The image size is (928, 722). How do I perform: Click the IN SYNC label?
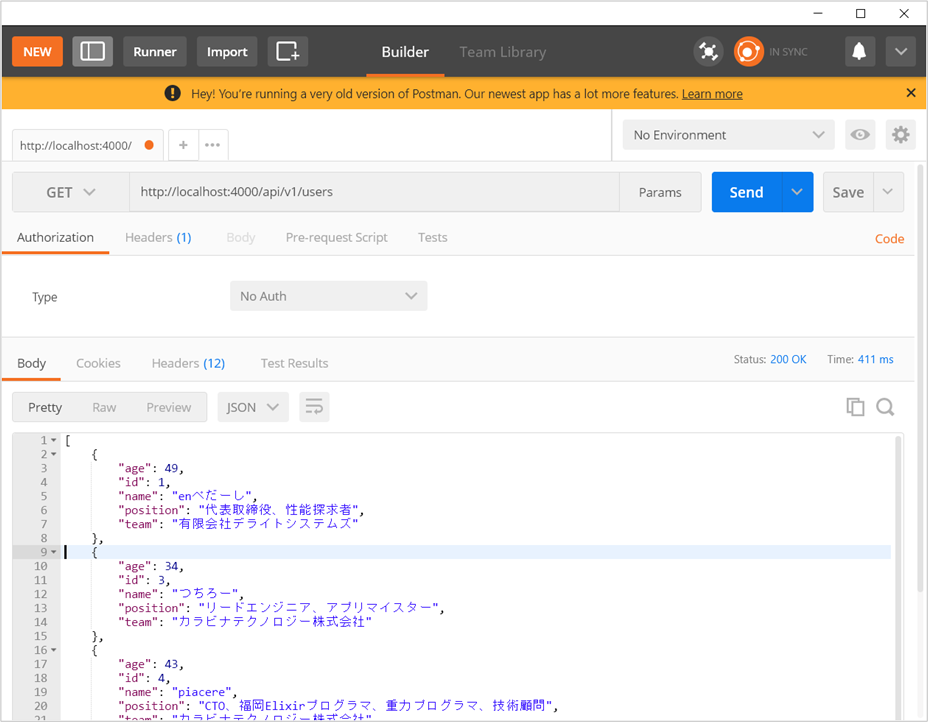(x=788, y=52)
